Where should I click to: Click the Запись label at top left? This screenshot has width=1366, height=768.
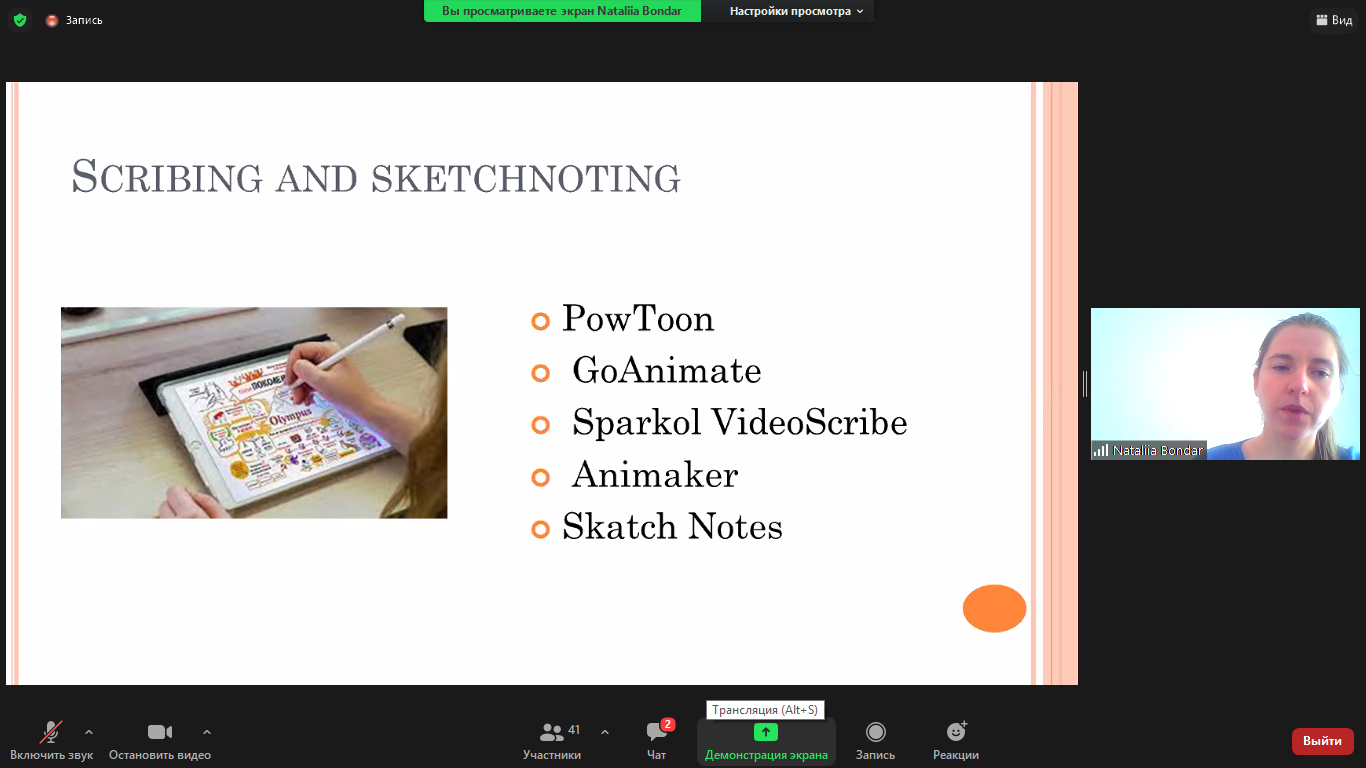[x=84, y=20]
